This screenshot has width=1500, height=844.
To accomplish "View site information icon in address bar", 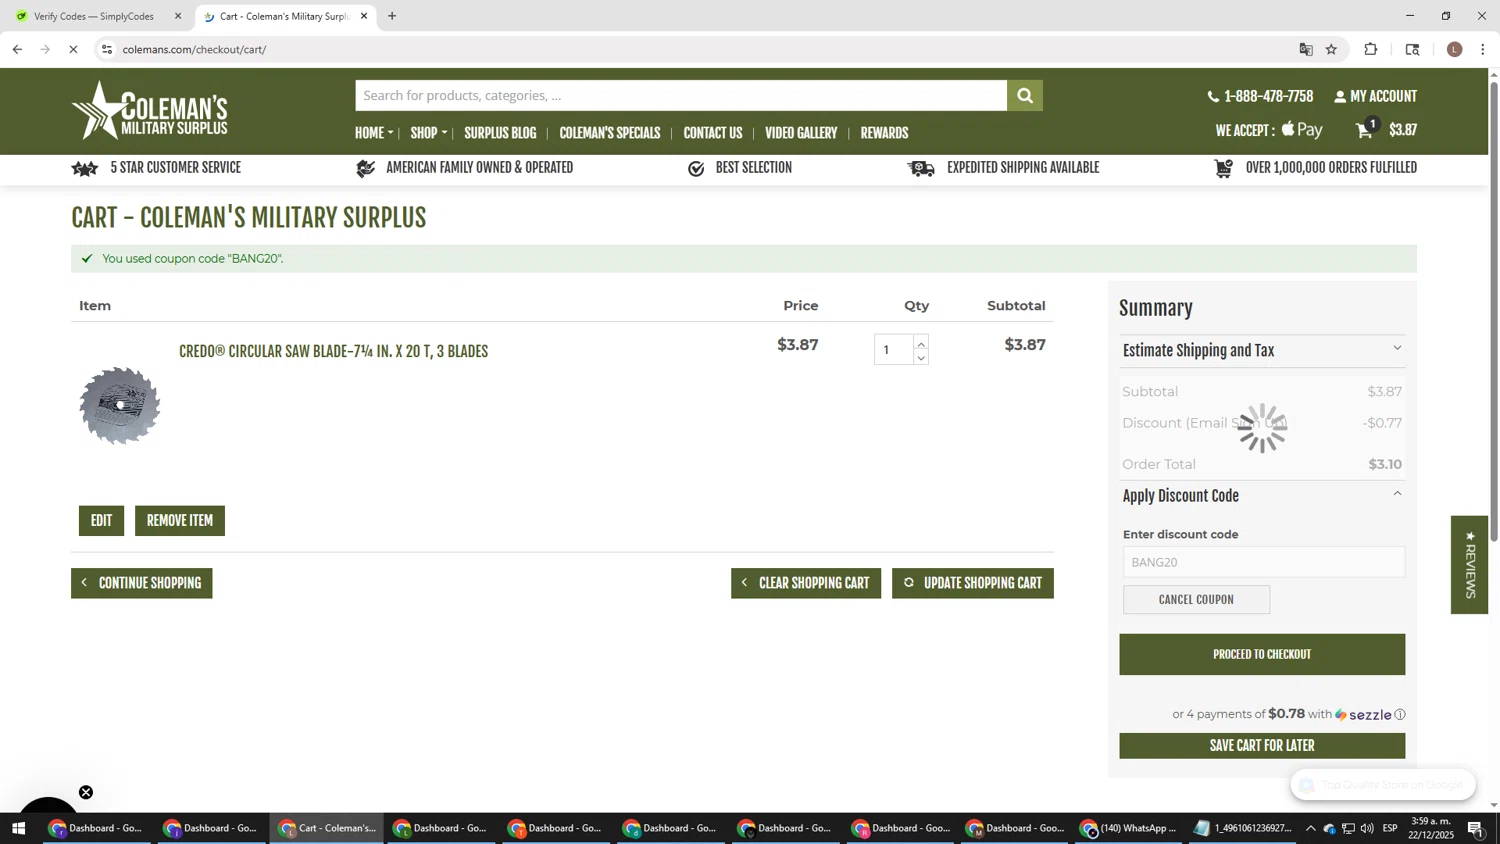I will pyautogui.click(x=107, y=49).
